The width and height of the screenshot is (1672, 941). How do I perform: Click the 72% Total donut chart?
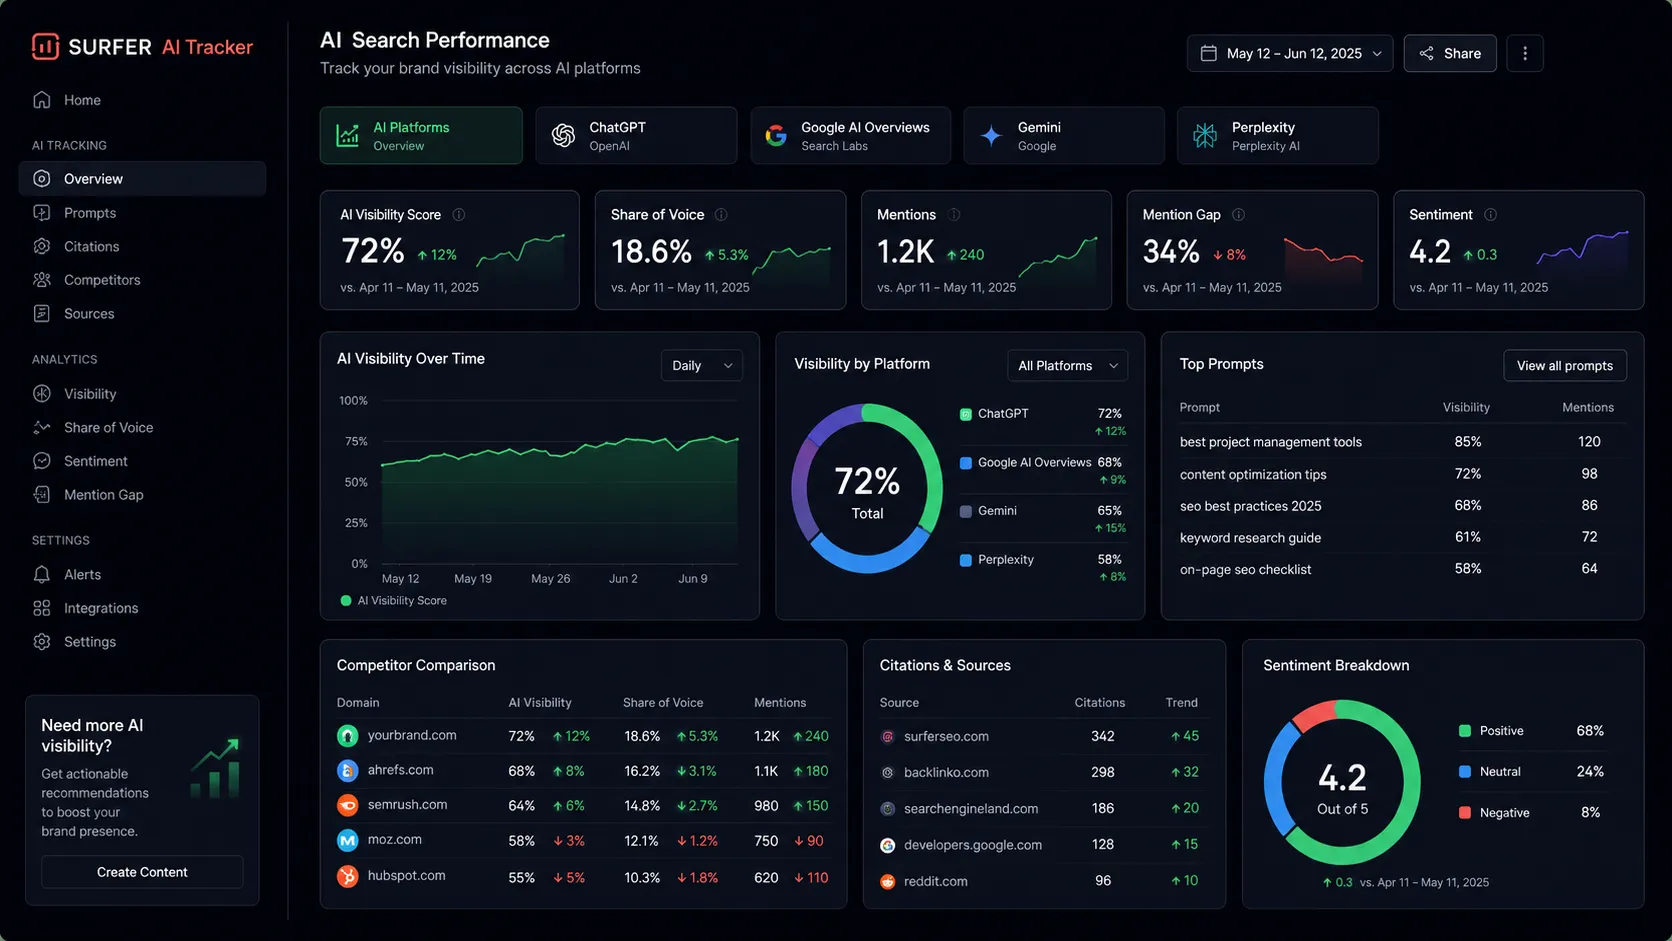pyautogui.click(x=867, y=489)
